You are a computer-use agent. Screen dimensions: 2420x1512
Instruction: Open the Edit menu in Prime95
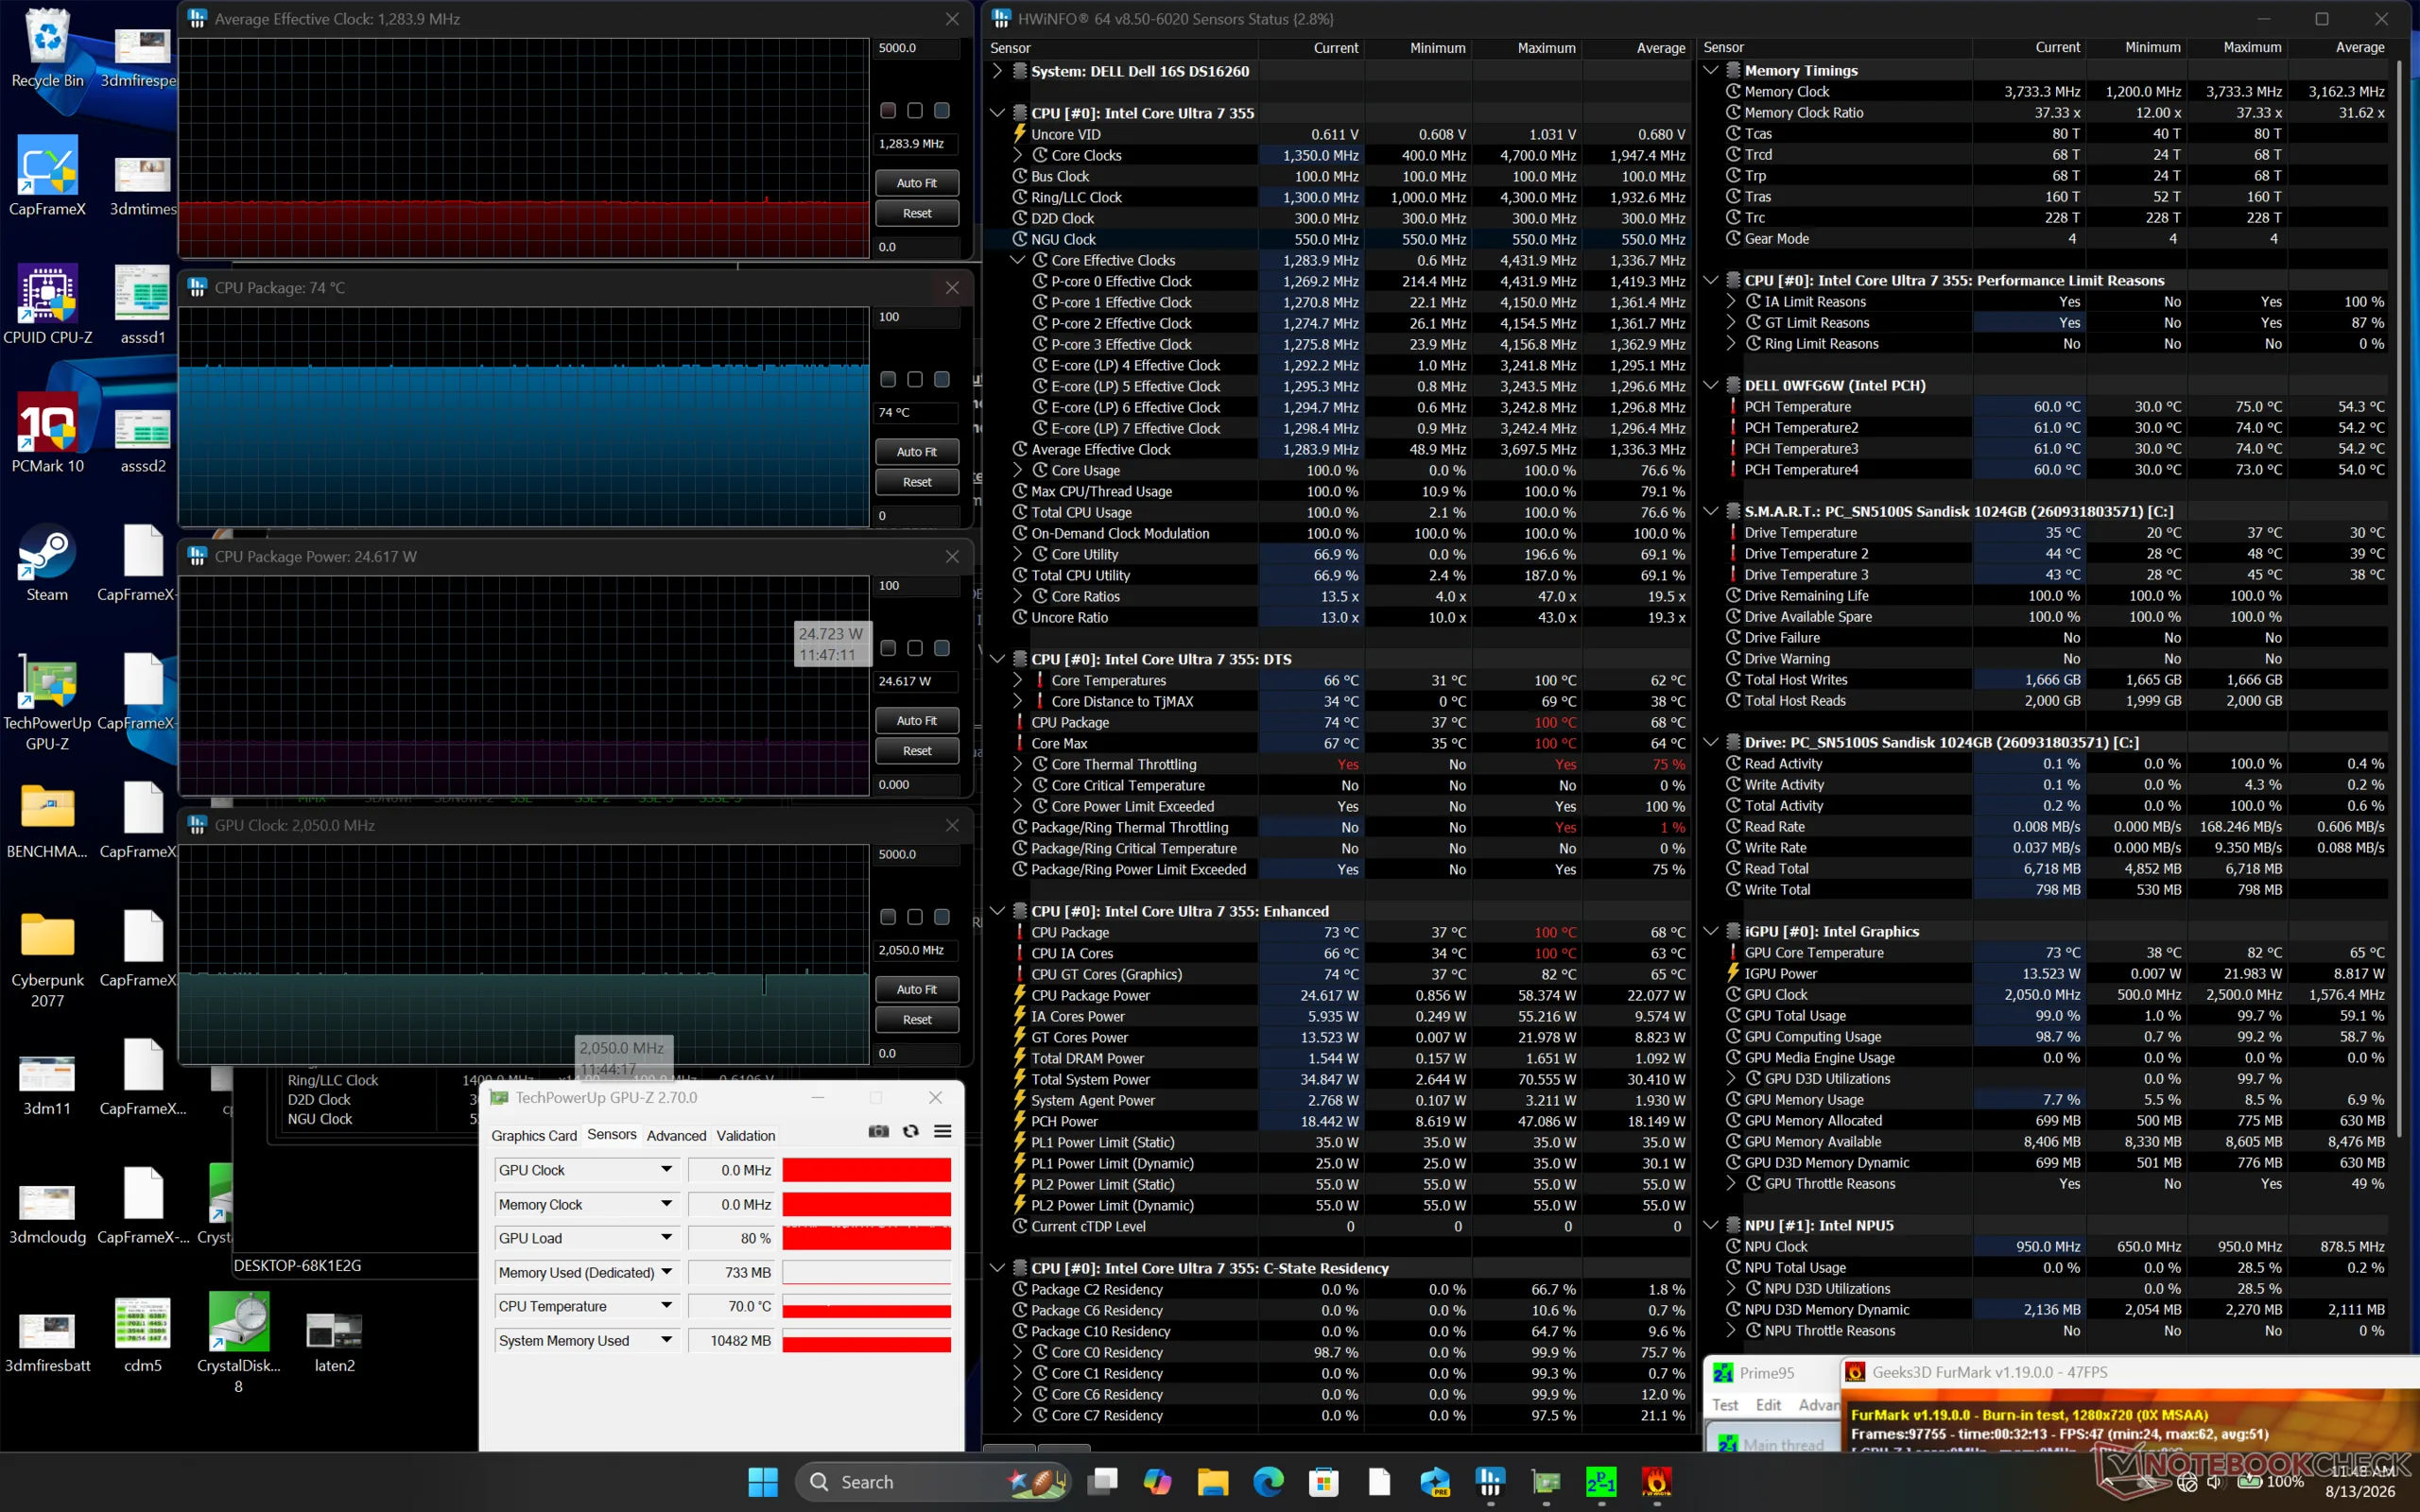pyautogui.click(x=1769, y=1404)
